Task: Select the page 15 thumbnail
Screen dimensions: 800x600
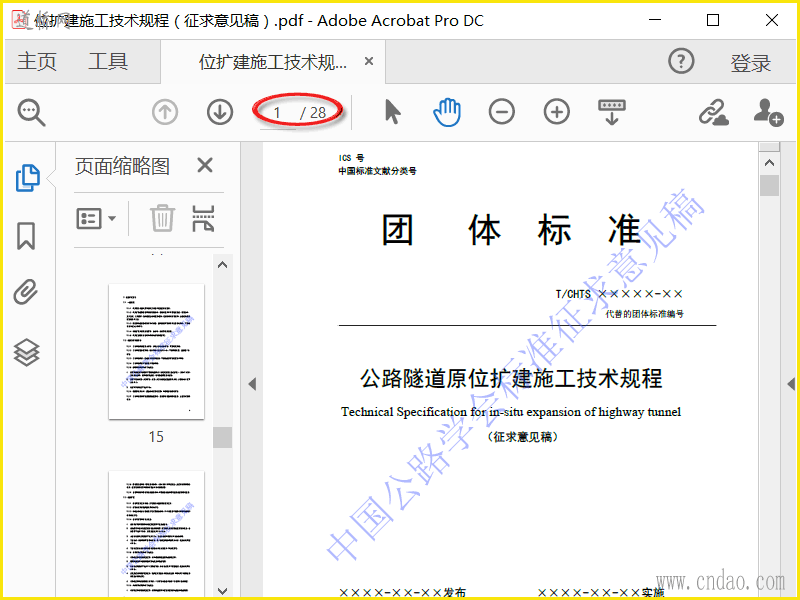Action: [157, 352]
